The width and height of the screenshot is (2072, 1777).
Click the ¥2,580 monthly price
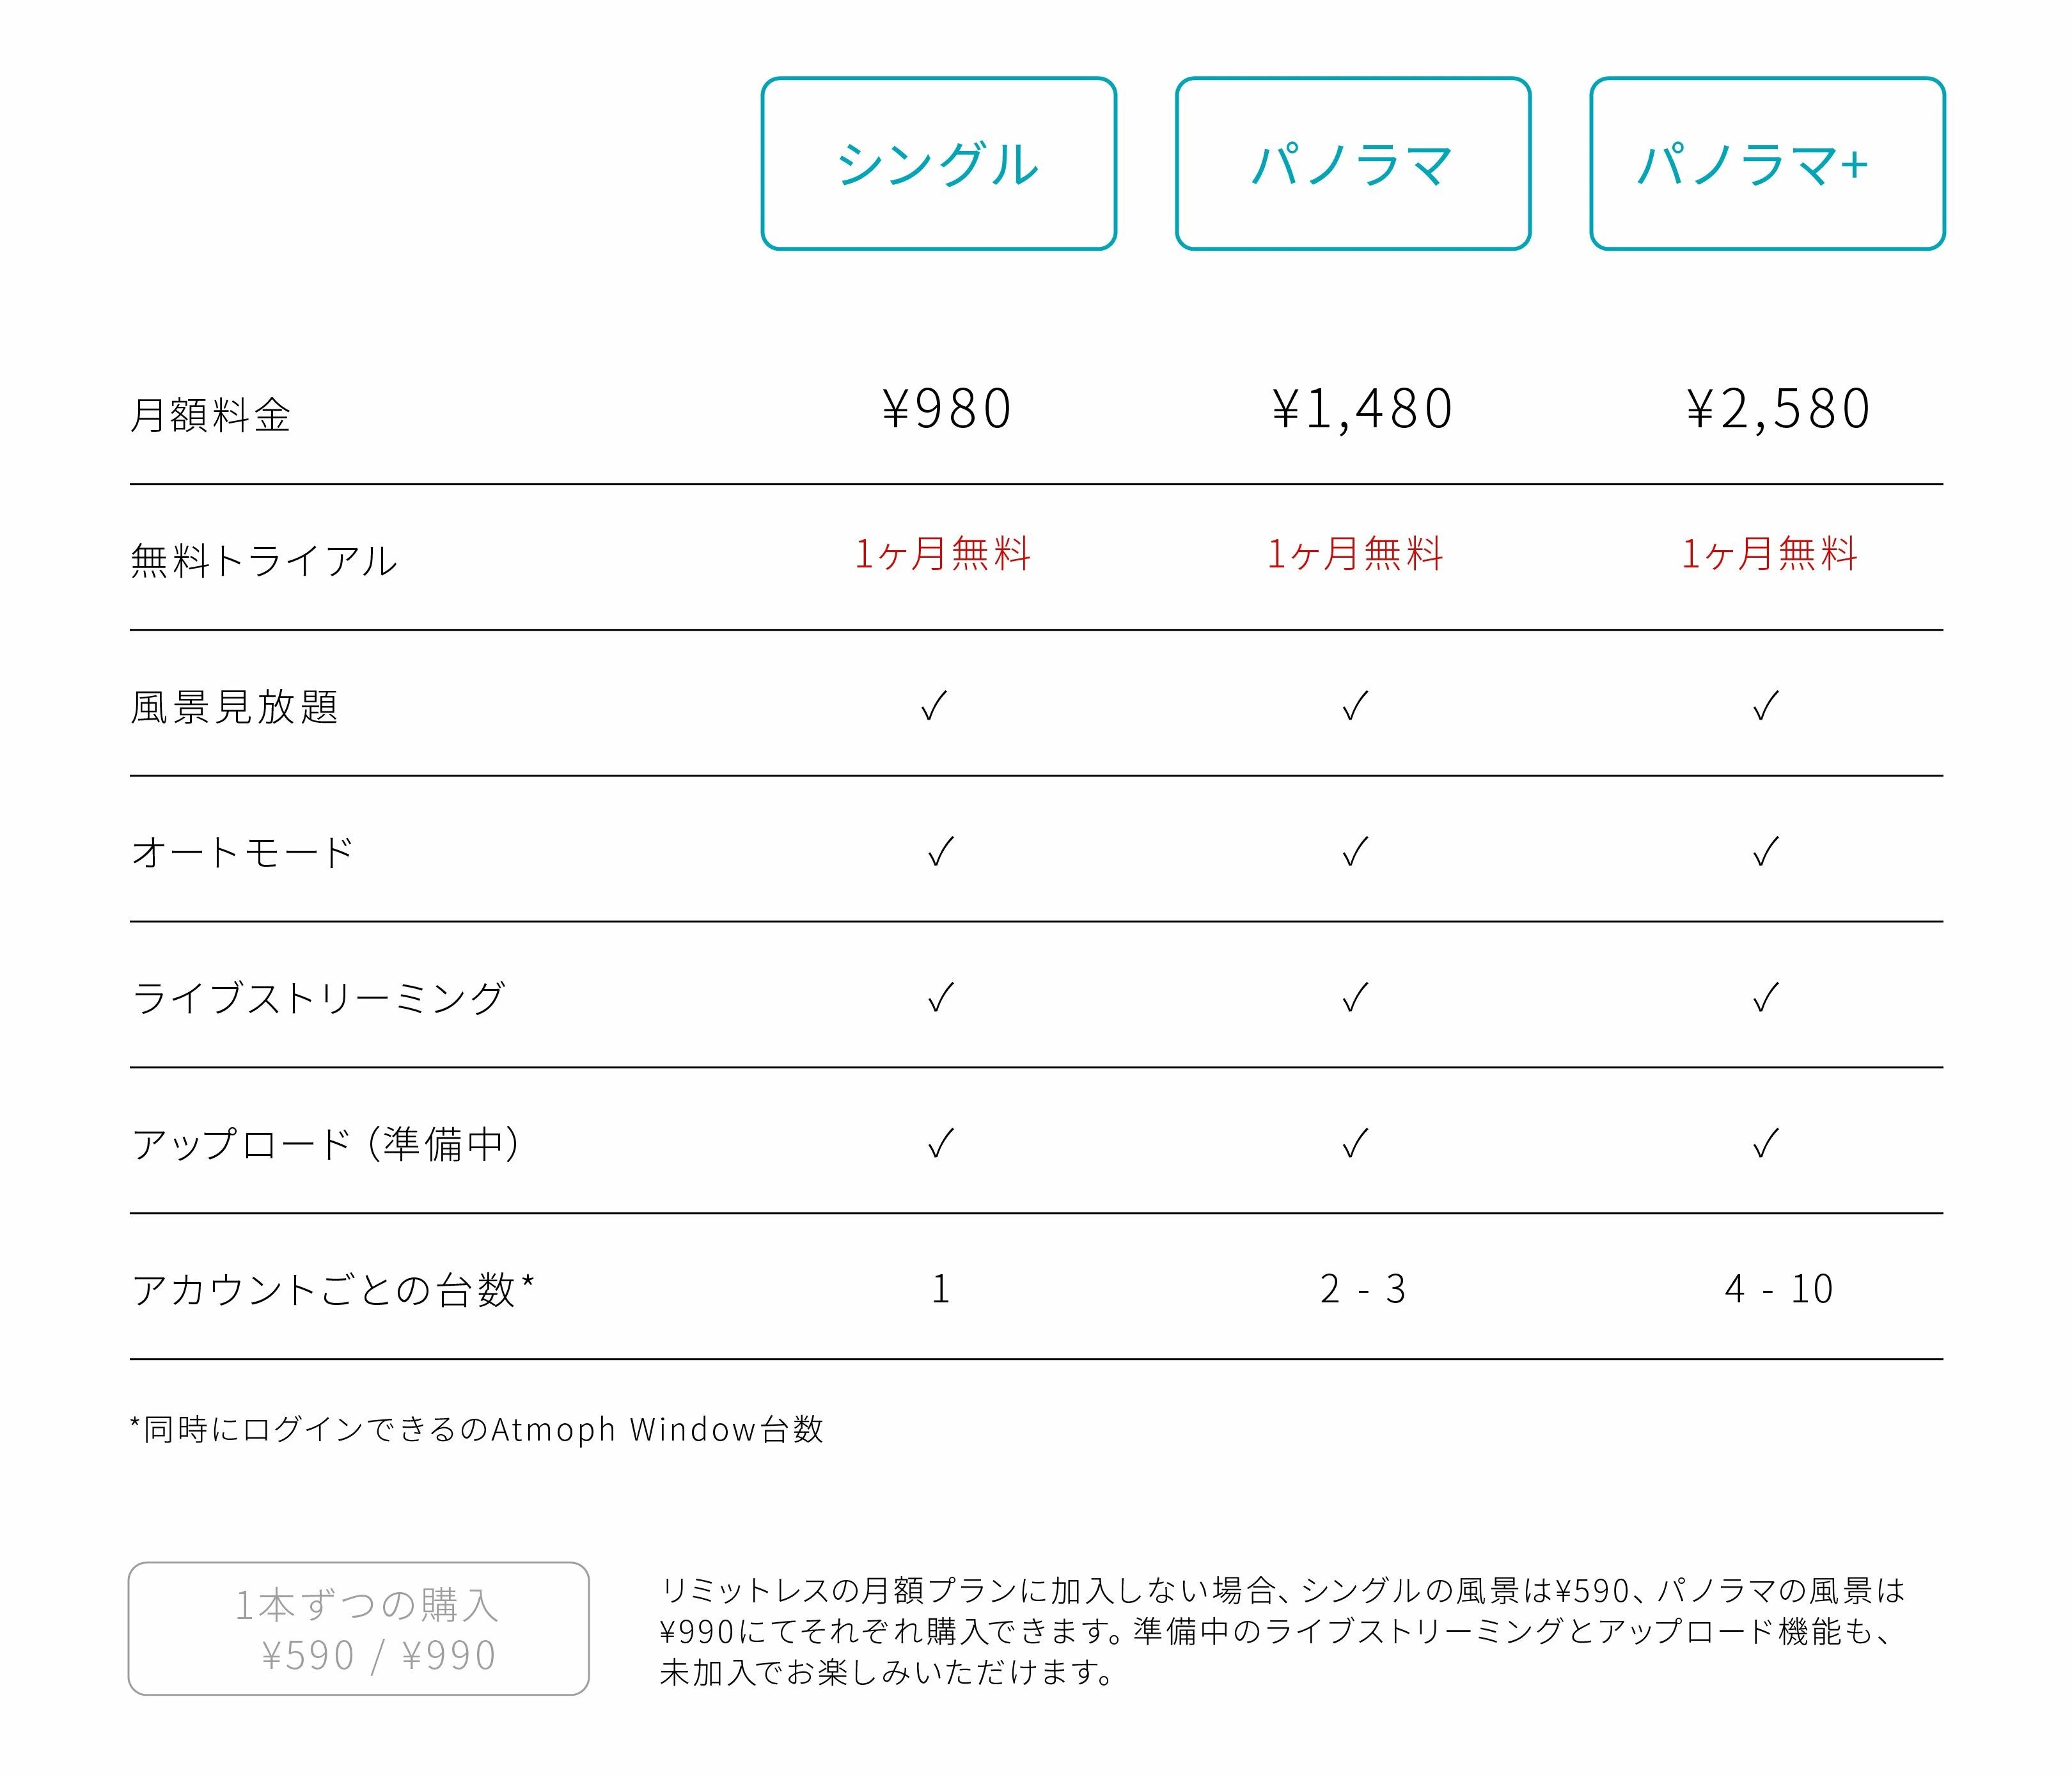(1778, 409)
